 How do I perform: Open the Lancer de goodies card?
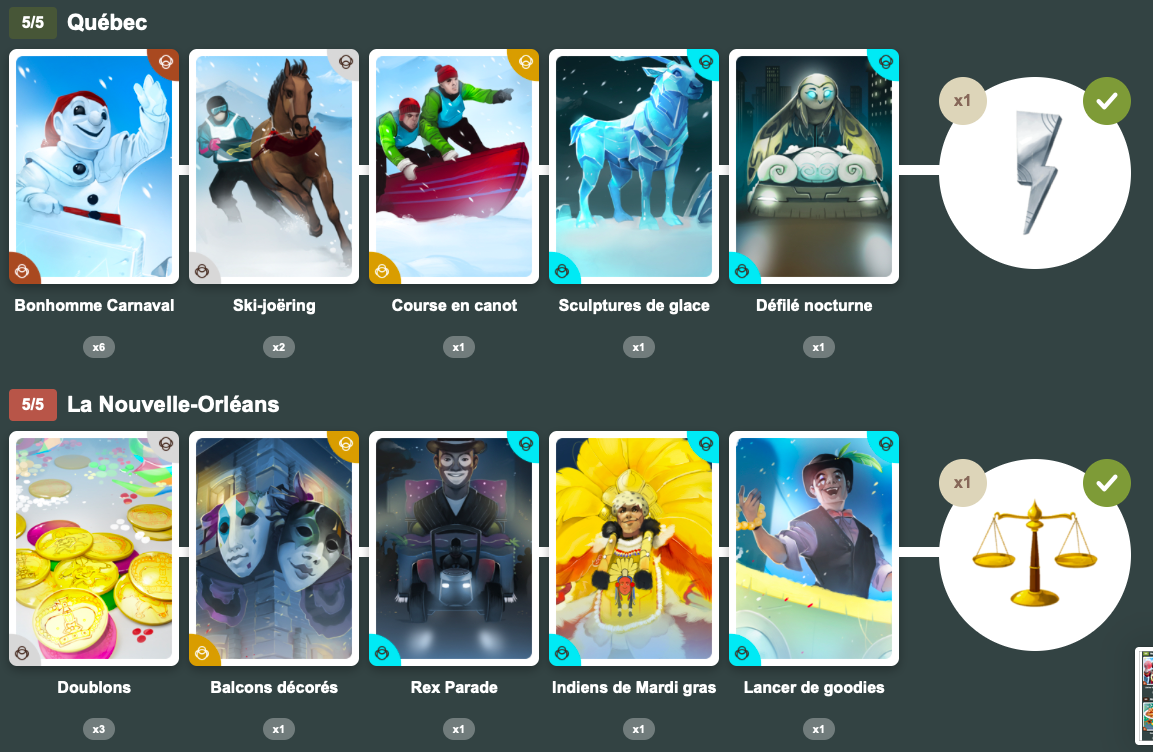pos(814,549)
